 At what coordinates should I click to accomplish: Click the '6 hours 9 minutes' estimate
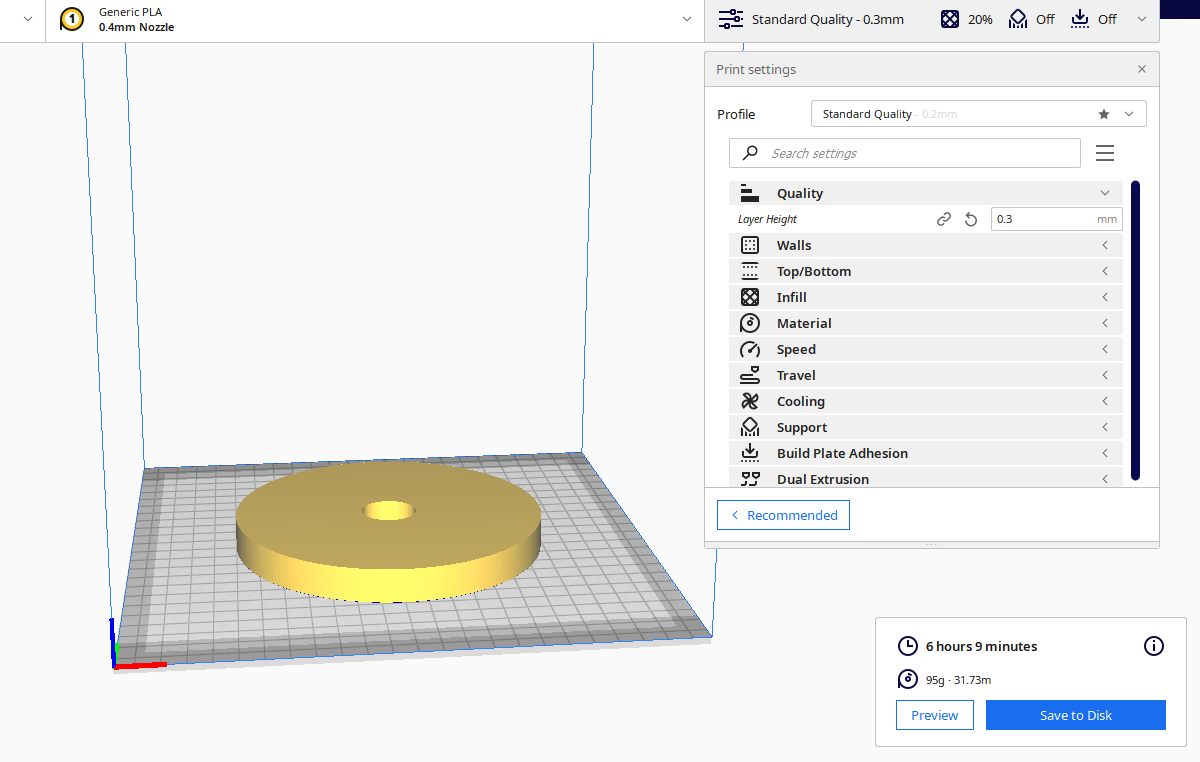coord(981,646)
